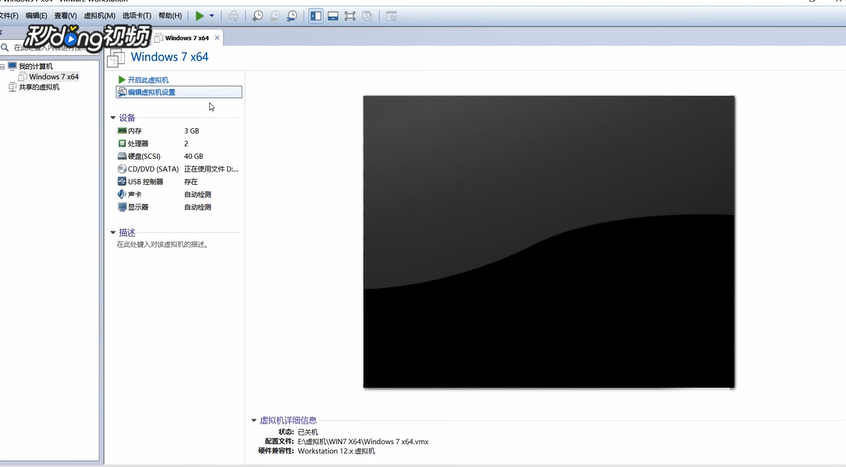Click Send Ctrl+Alt+Del toolbar icon
Screen dimensions: 846x467
click(x=233, y=16)
